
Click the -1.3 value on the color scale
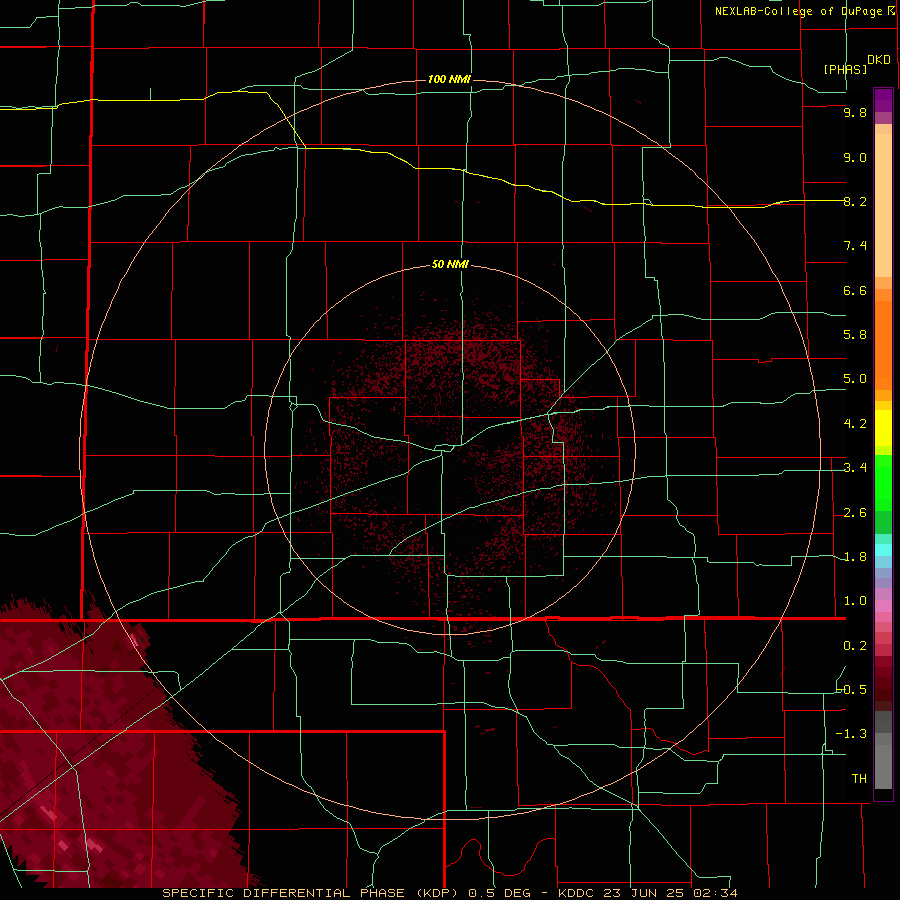(851, 734)
